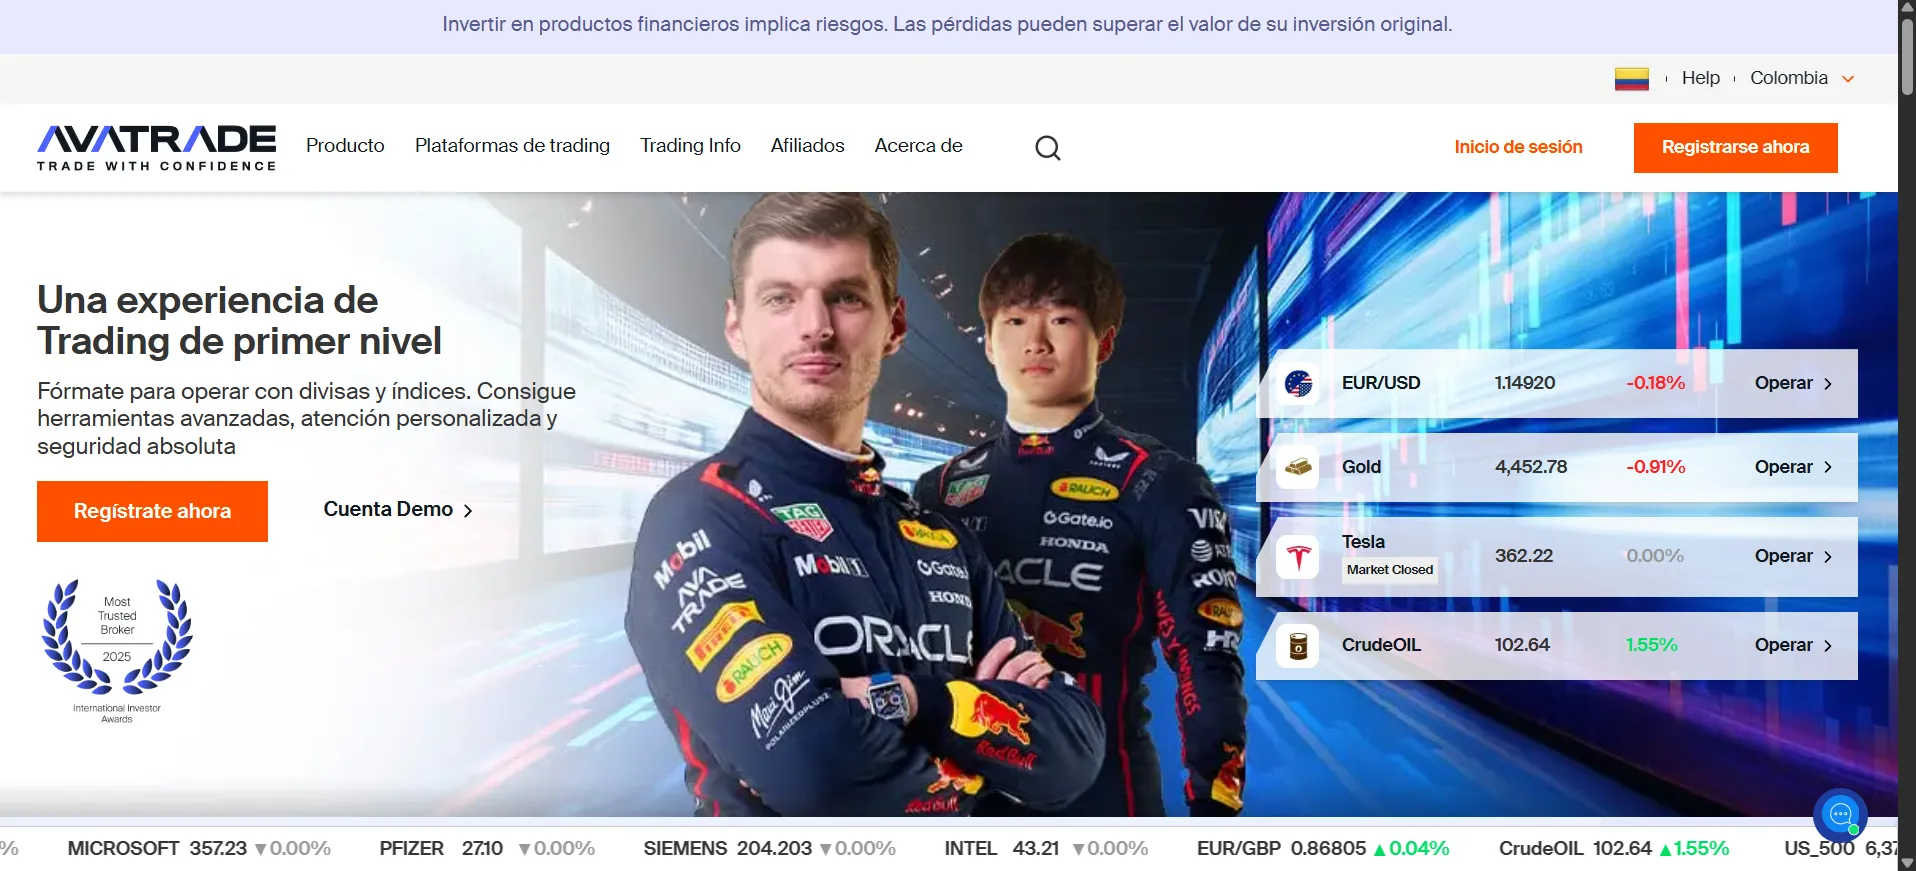1916x871 pixels.
Task: Open the Acerca de menu
Action: (918, 146)
